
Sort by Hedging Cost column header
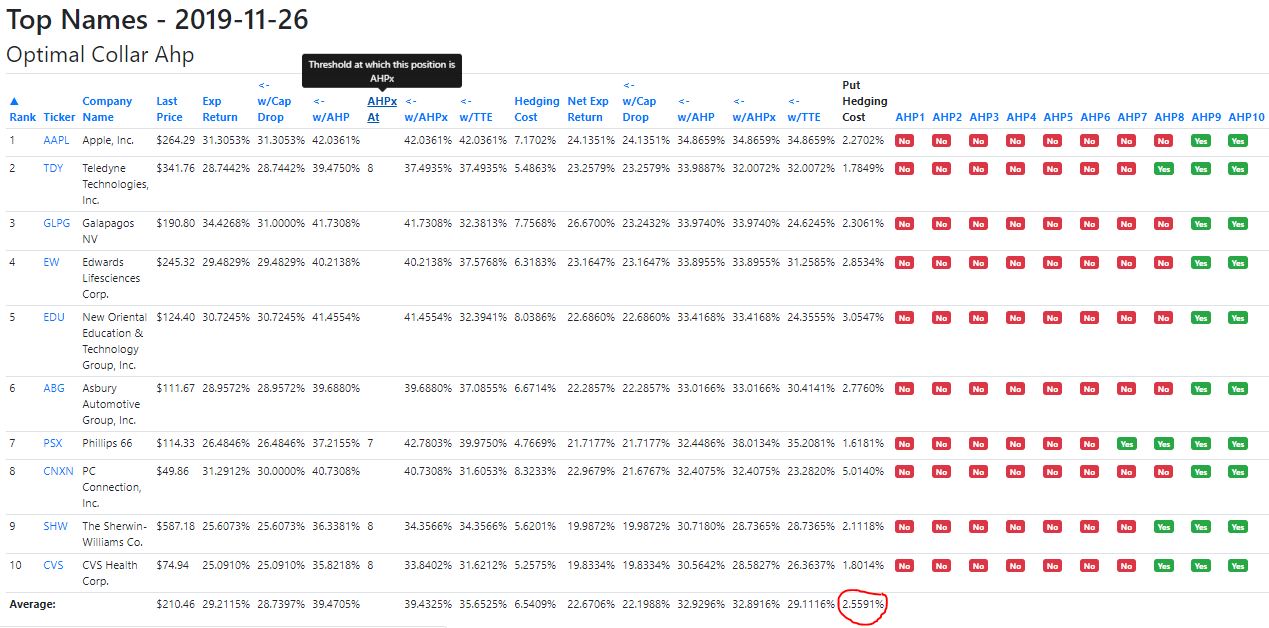pyautogui.click(x=537, y=109)
